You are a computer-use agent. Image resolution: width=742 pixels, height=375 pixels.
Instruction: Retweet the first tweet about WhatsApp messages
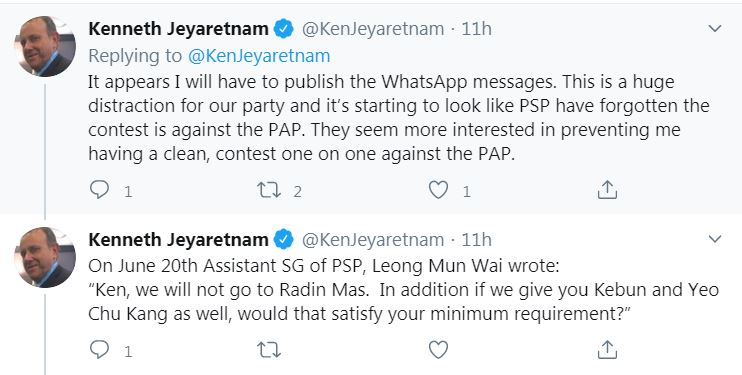(269, 190)
